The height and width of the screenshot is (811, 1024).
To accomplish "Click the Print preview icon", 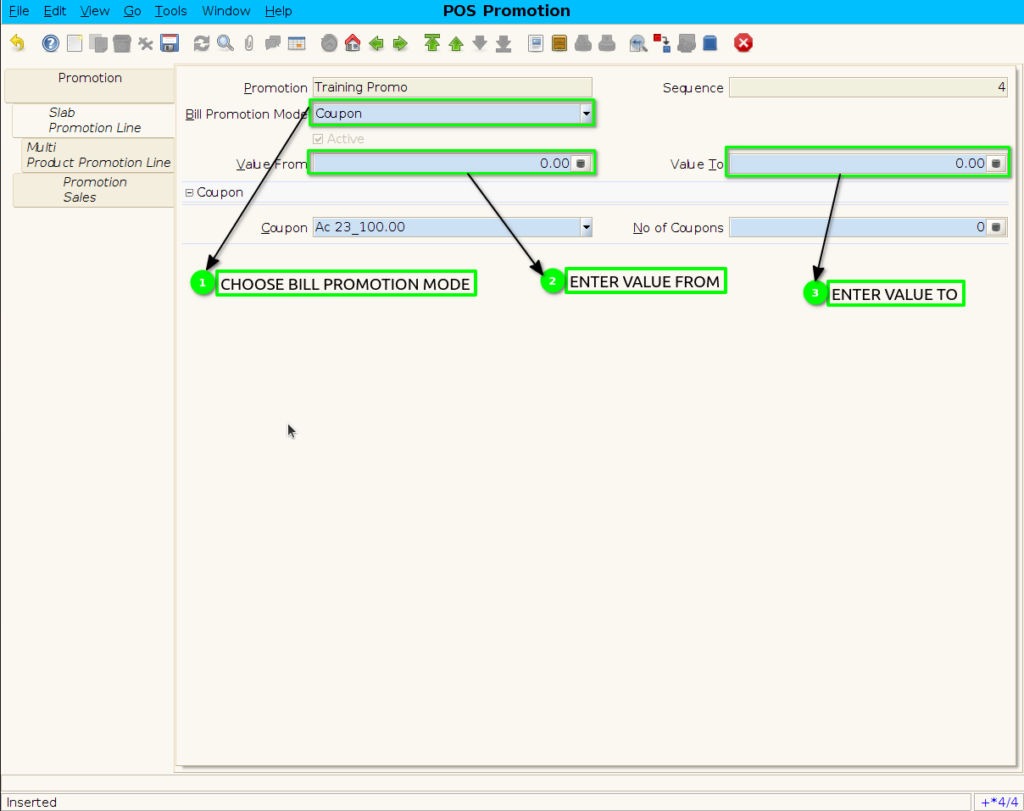I will (x=583, y=43).
